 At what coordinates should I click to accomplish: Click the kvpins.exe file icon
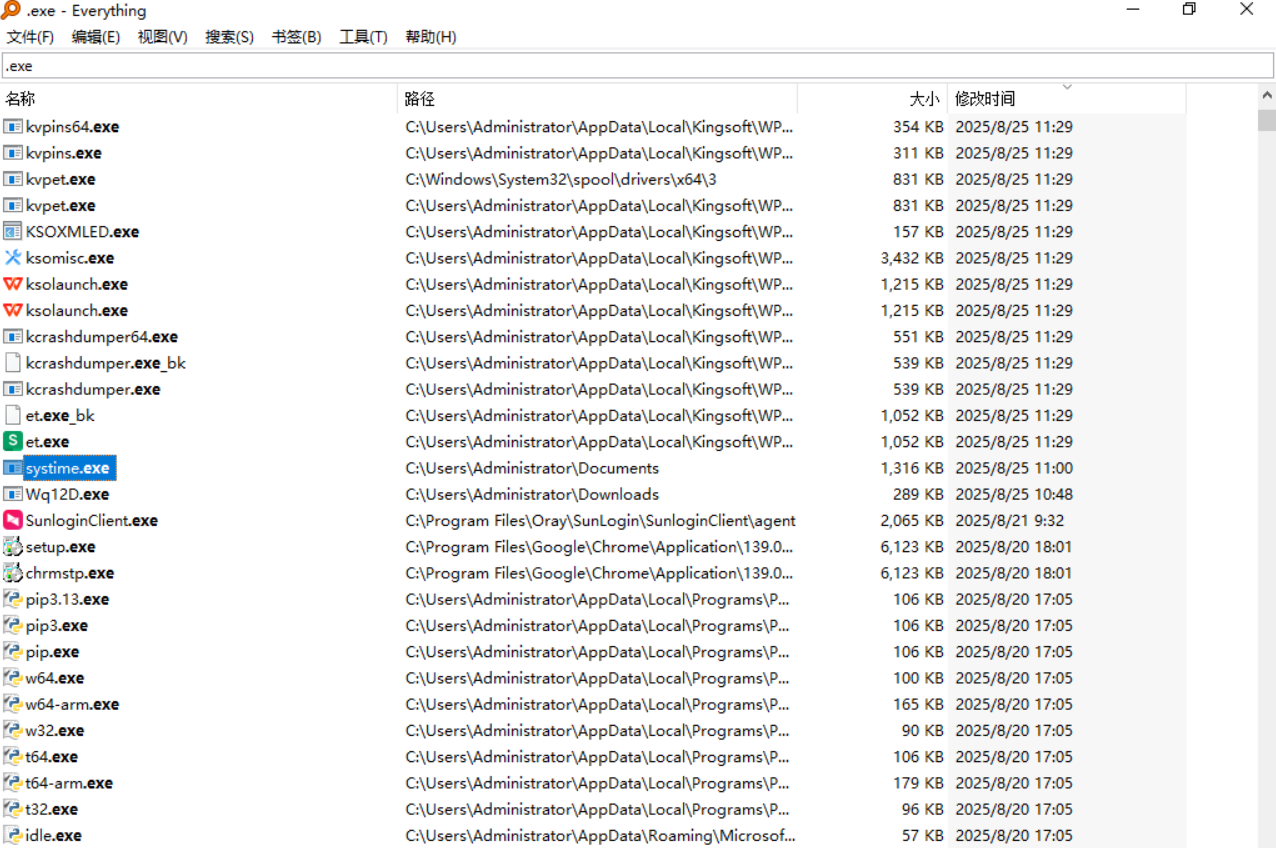[x=13, y=153]
